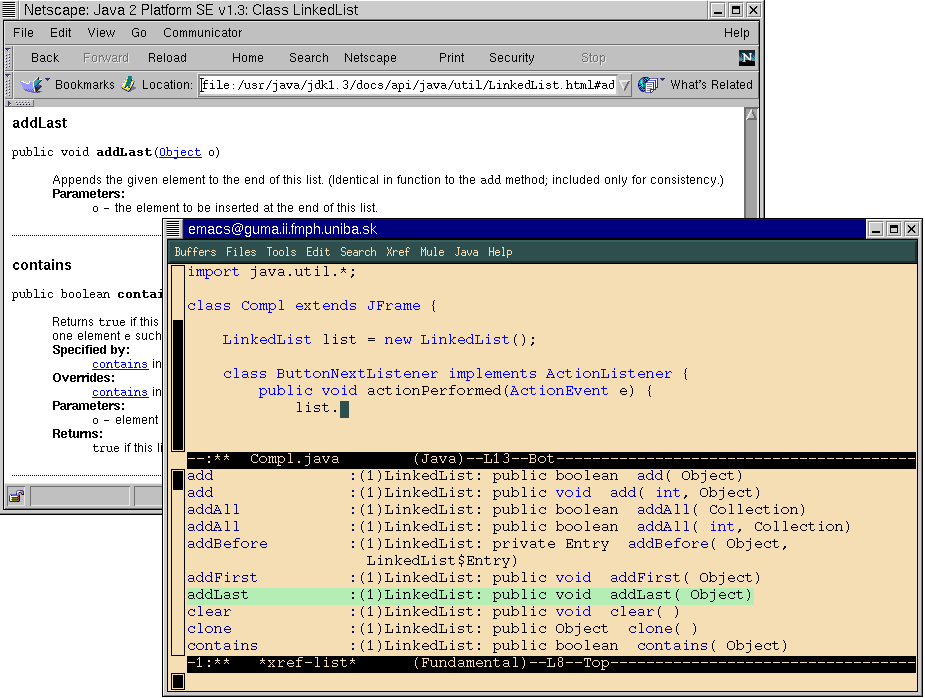Select the addAll( int, Collection) completion row
This screenshot has height=698, width=925.
coord(519,527)
